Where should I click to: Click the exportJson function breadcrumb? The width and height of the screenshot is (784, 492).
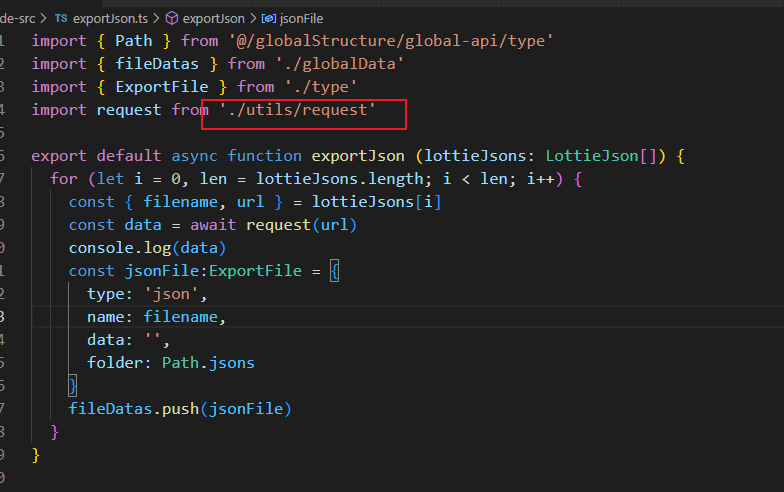[x=214, y=19]
